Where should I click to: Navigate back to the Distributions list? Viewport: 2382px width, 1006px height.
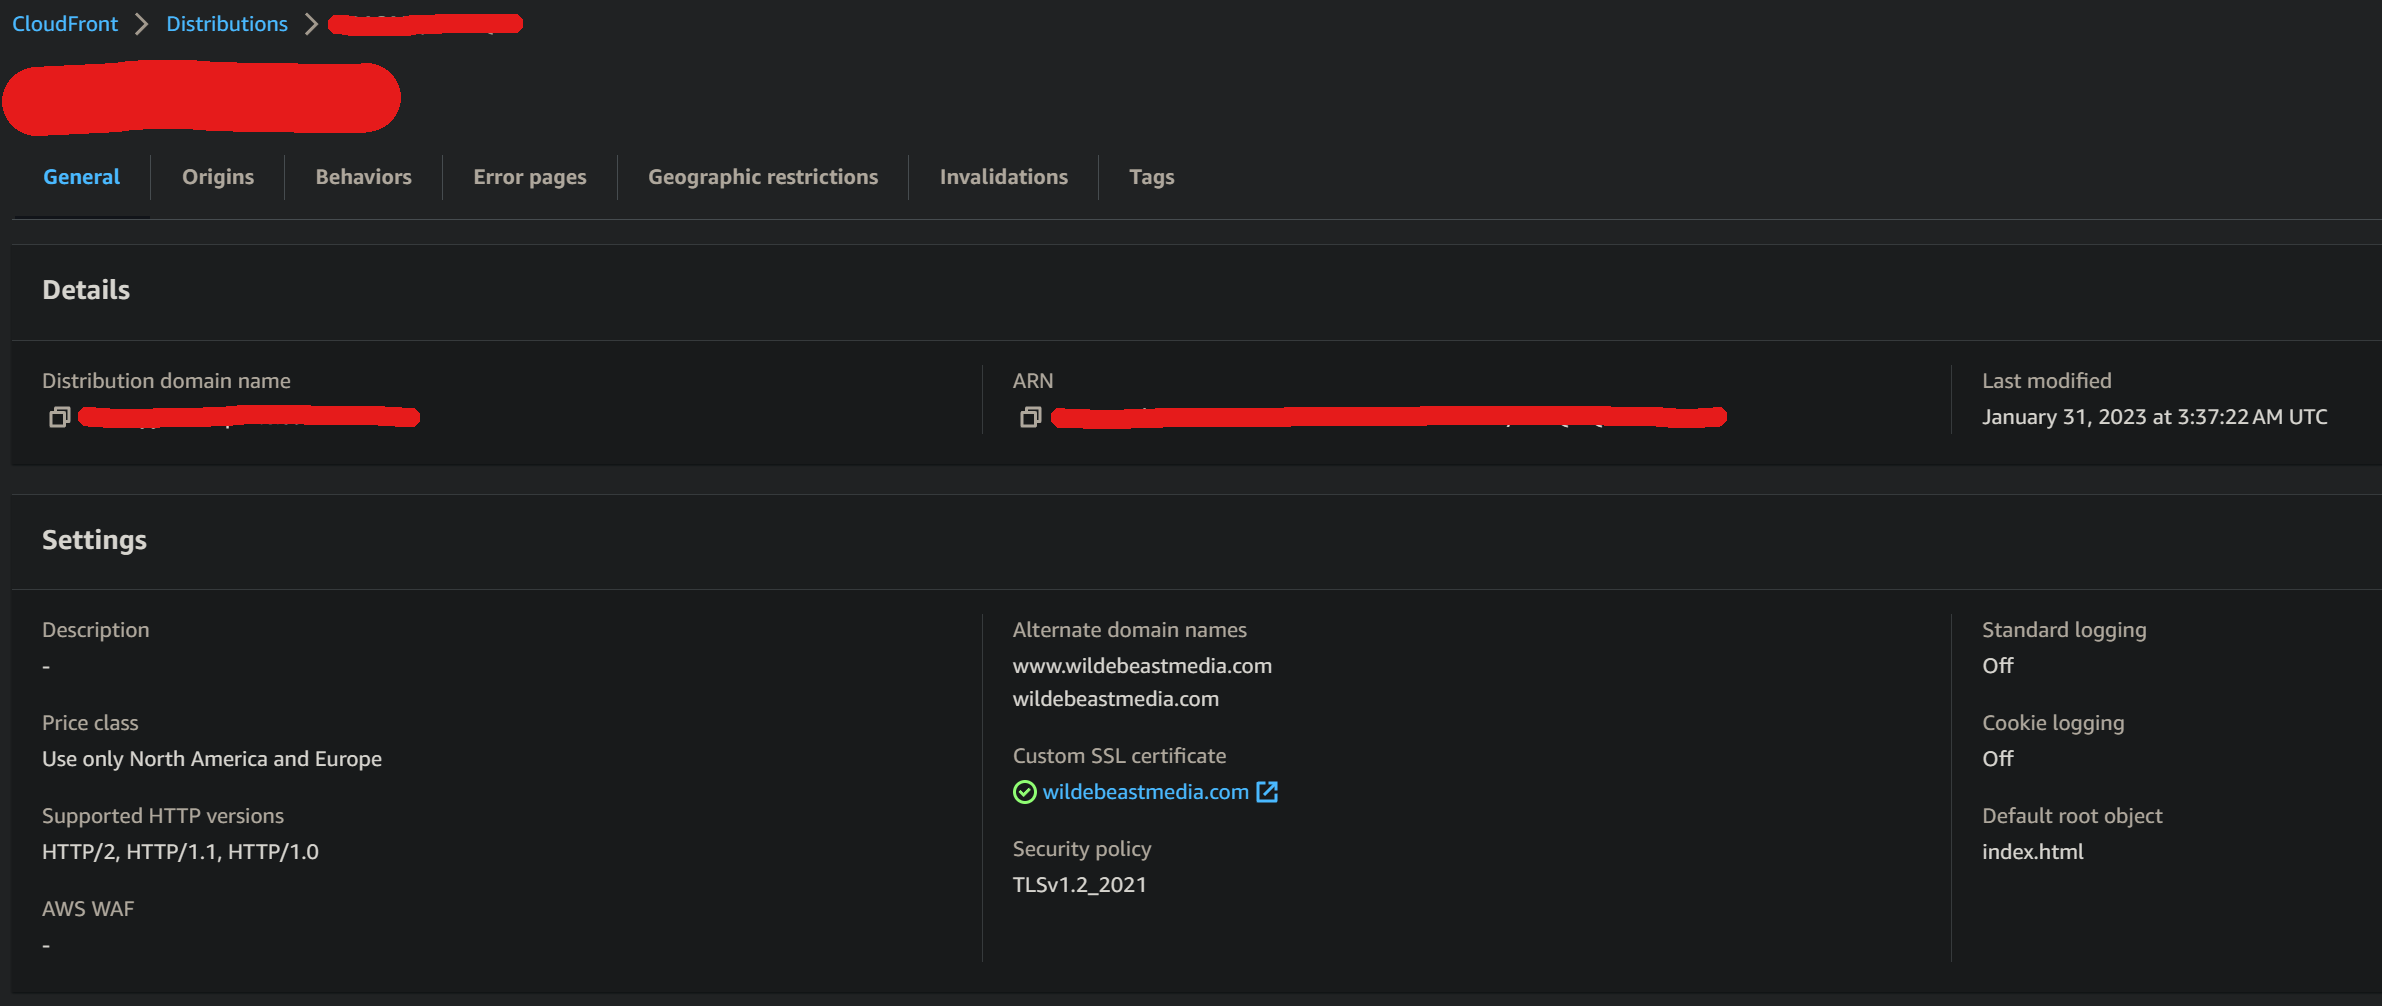(226, 24)
